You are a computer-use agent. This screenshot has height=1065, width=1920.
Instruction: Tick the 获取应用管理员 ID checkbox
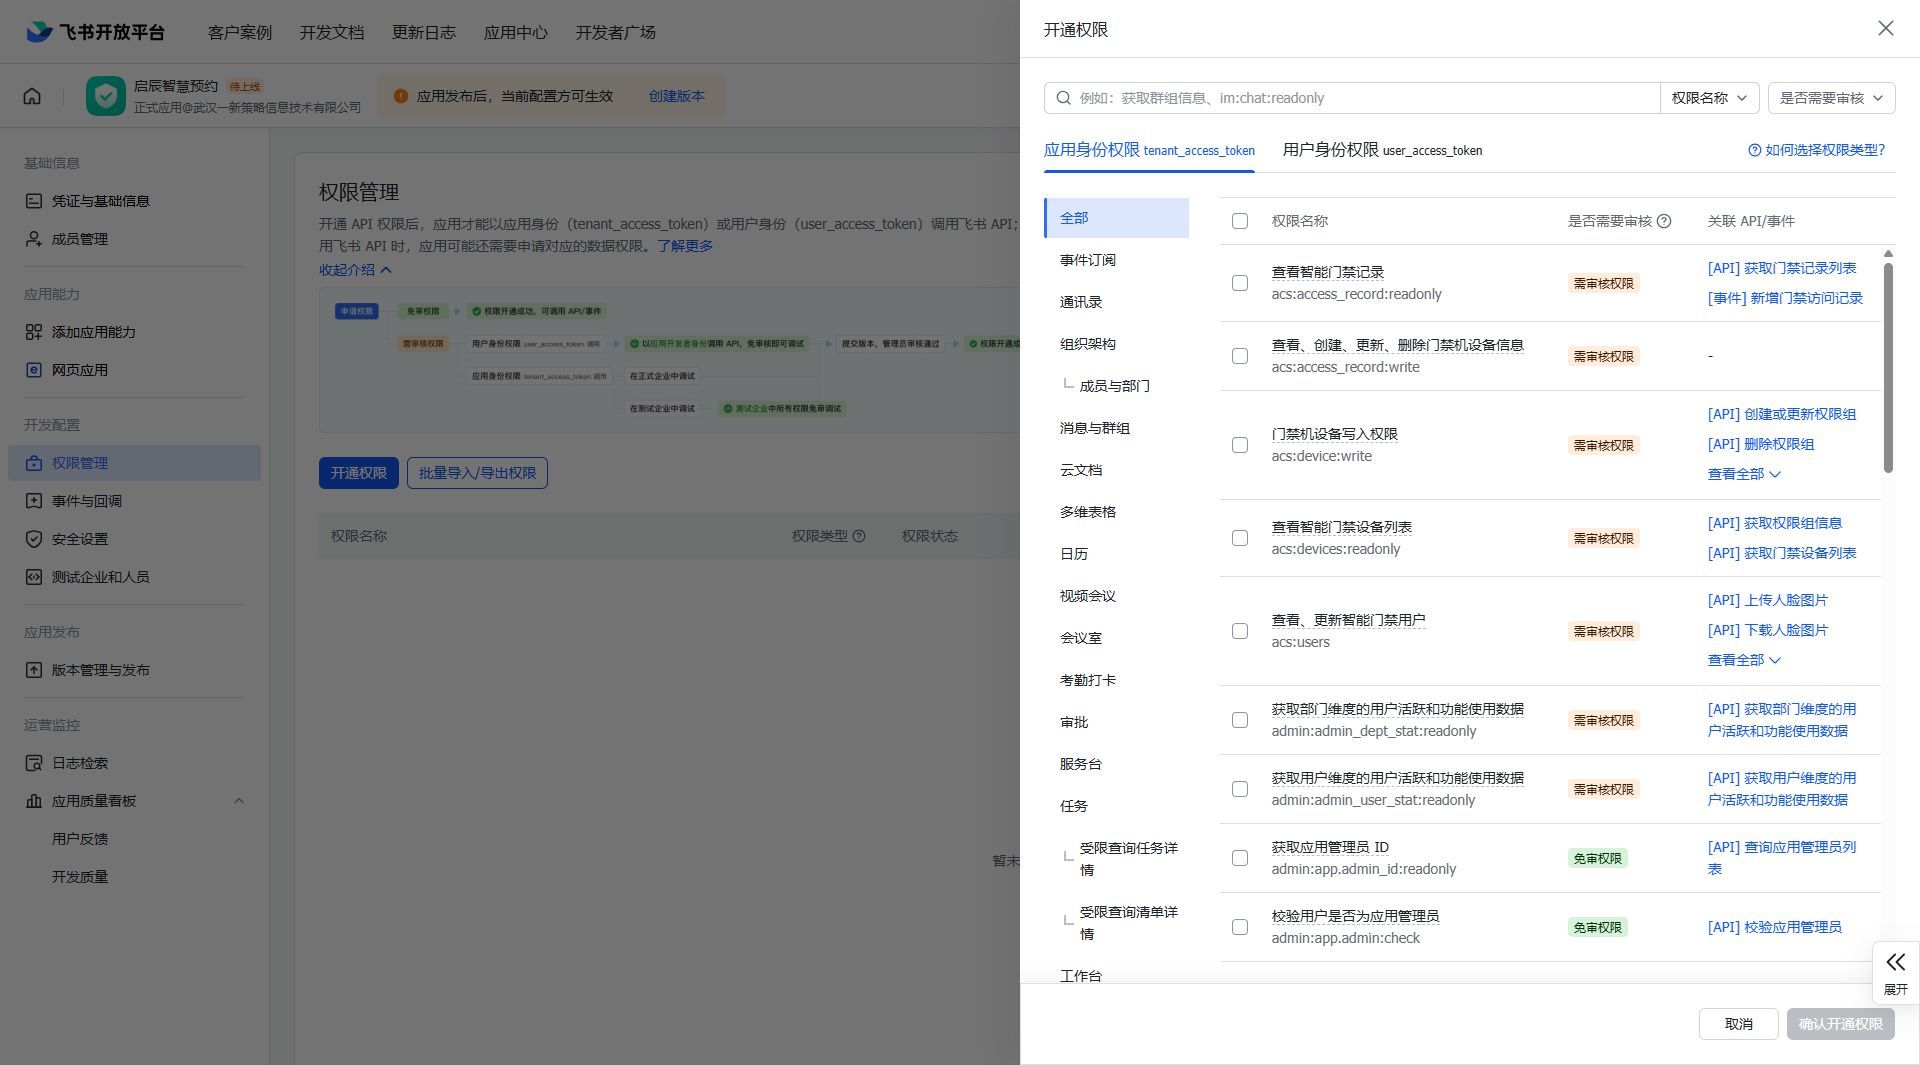[x=1240, y=858]
